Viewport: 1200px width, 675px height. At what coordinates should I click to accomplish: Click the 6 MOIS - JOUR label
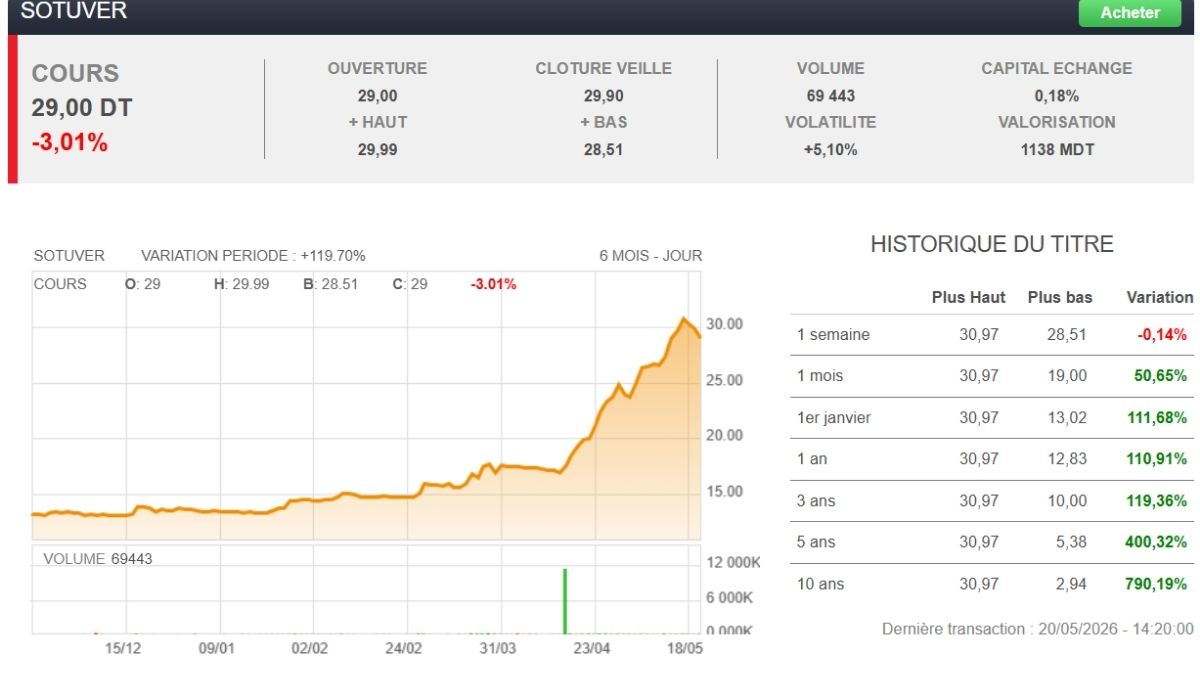651,256
